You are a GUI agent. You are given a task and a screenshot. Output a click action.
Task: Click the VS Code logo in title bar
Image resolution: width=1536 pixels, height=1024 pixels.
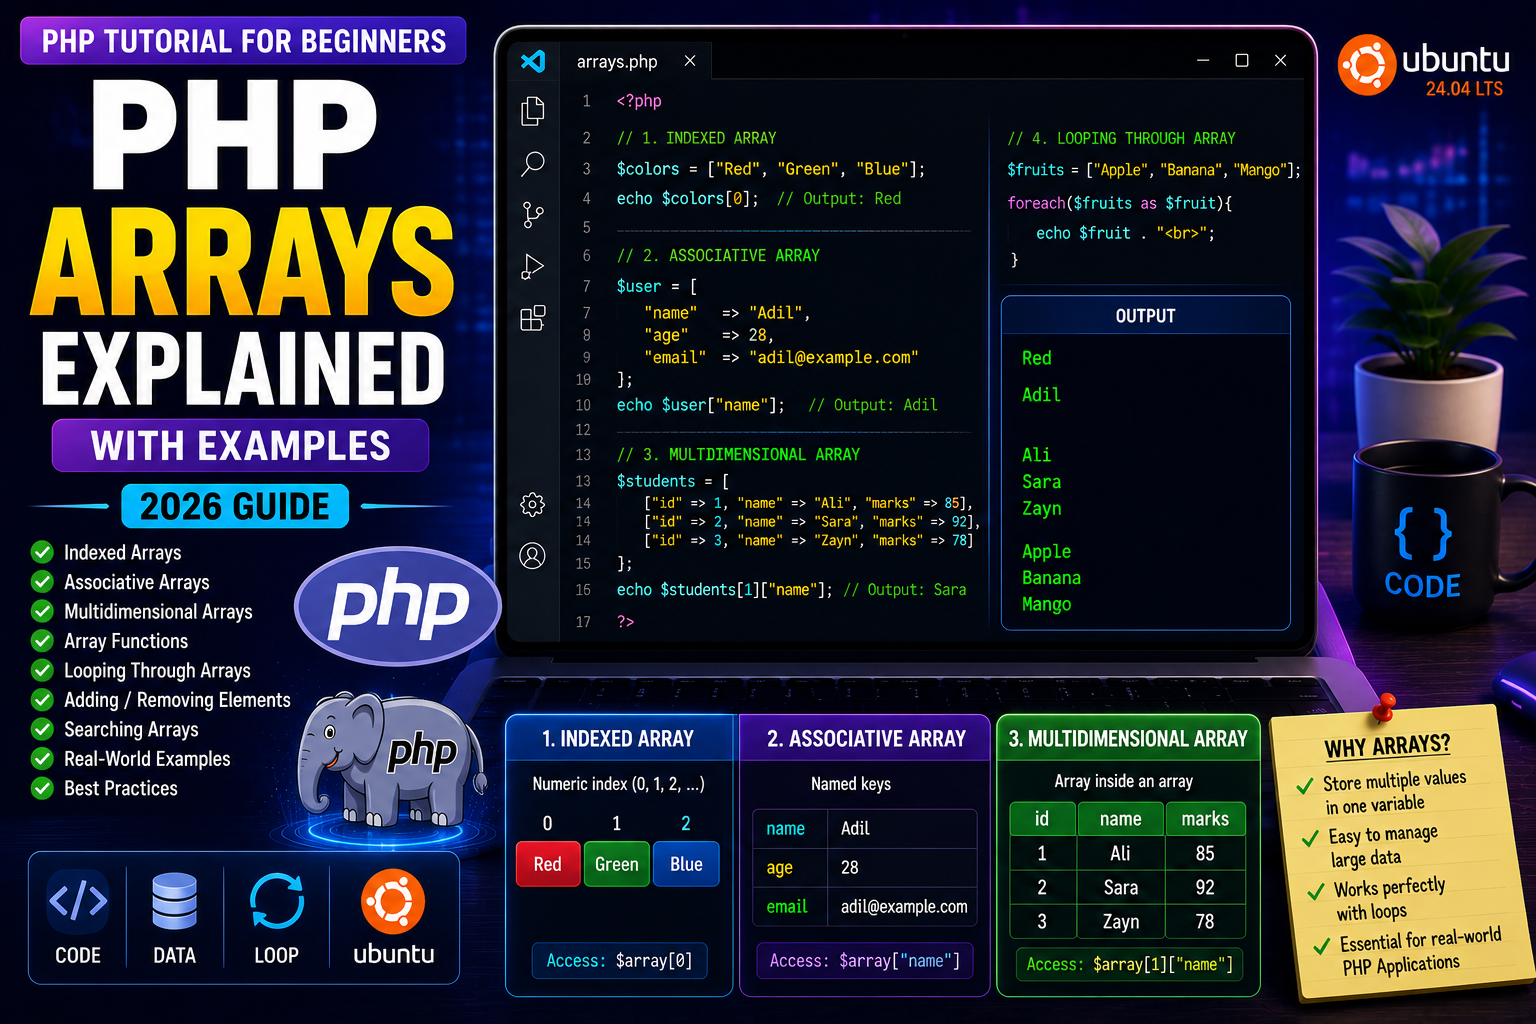533,61
